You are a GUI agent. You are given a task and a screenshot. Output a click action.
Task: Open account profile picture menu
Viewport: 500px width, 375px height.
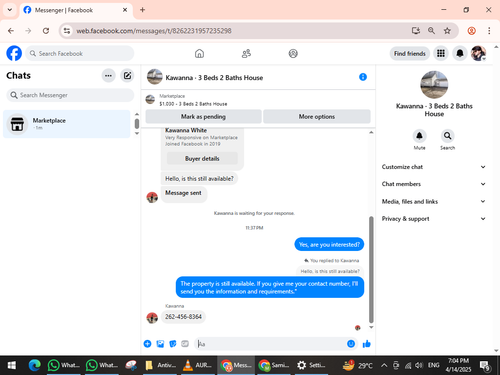point(478,53)
